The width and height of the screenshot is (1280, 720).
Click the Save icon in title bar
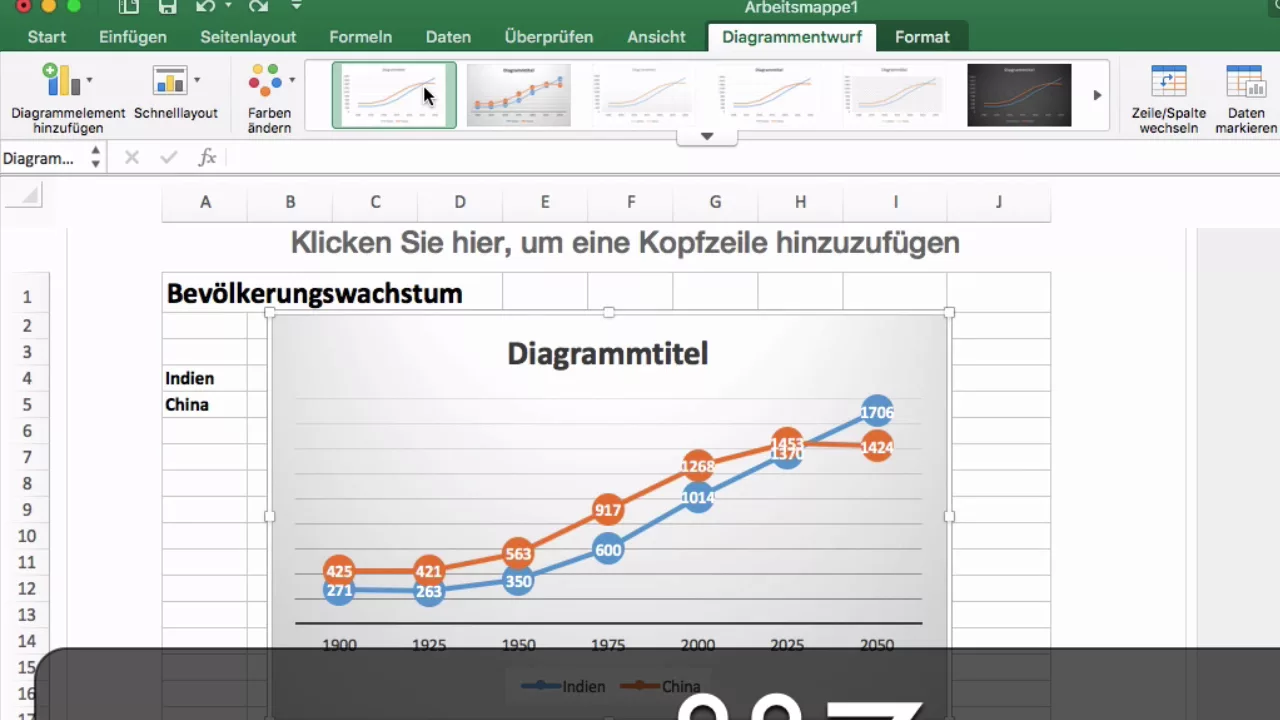coord(168,6)
